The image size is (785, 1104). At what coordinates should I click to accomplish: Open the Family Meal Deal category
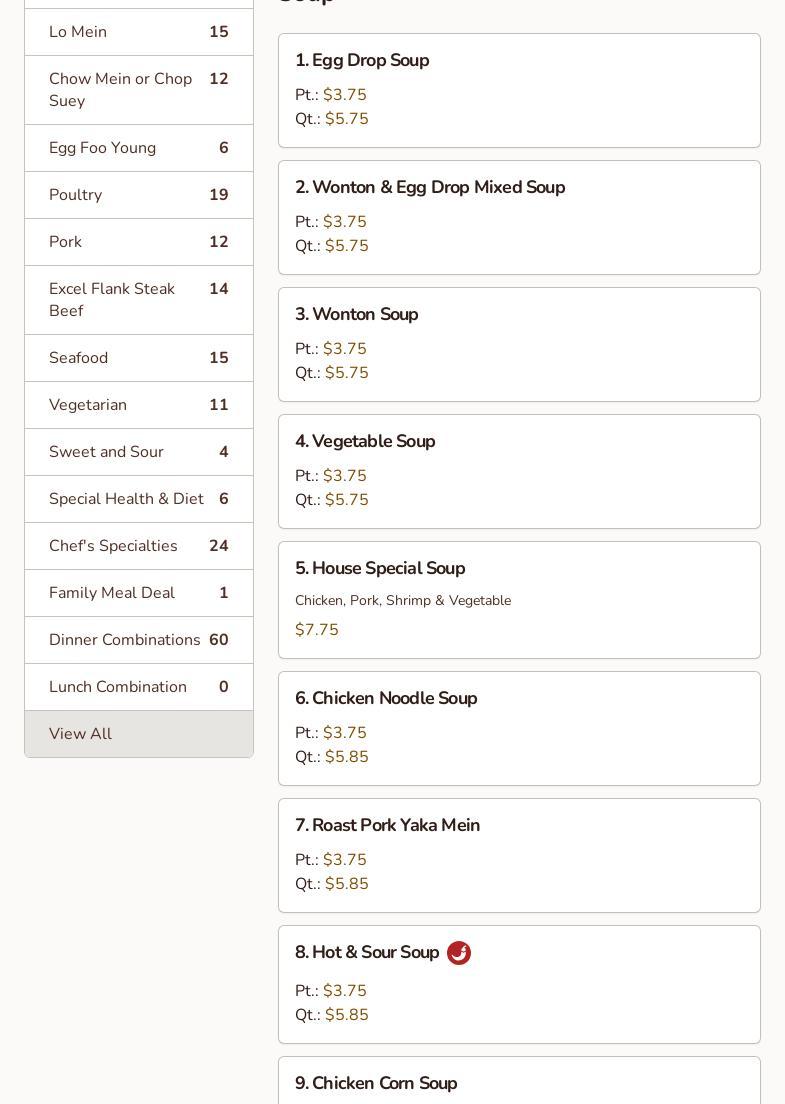tap(138, 593)
